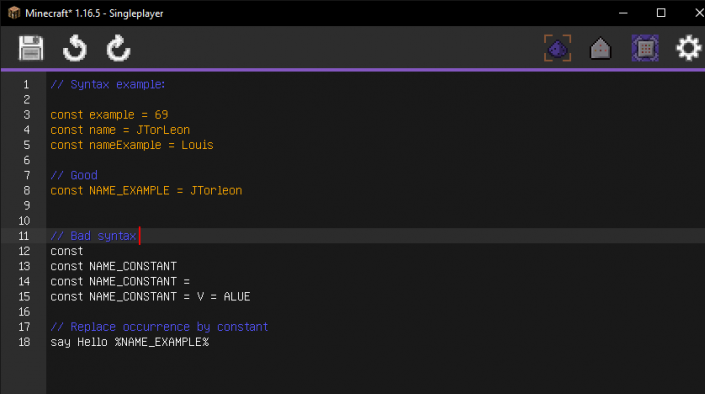
Task: Click the comment "// Bad syntax"
Action: (x=93, y=236)
